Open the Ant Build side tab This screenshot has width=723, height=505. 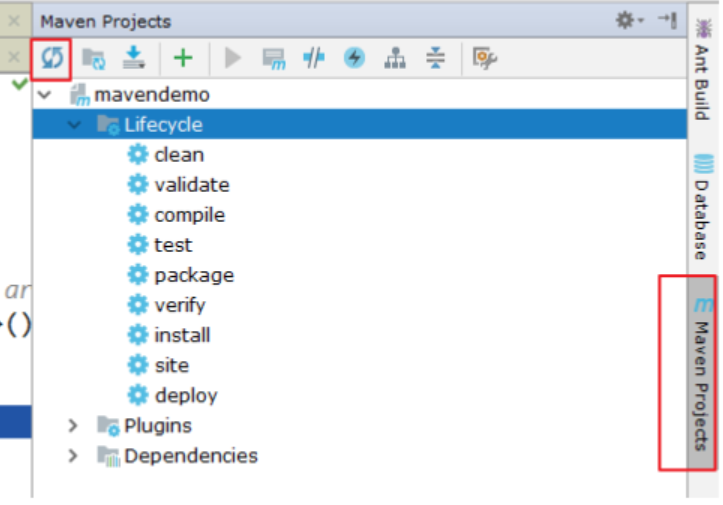coord(702,70)
